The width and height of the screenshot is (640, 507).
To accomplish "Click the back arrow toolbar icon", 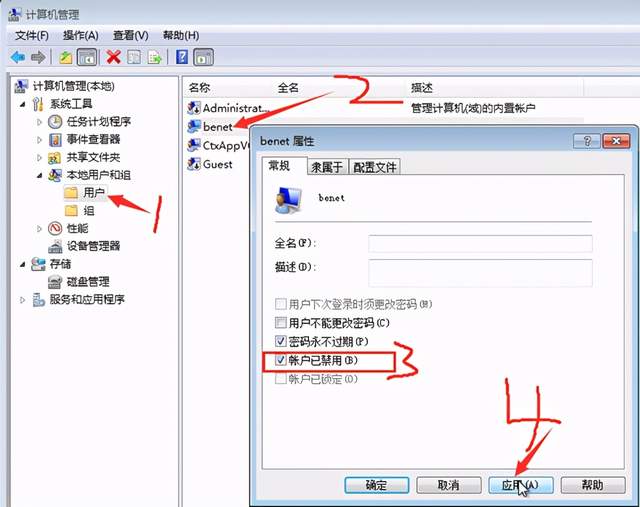I will [18, 58].
